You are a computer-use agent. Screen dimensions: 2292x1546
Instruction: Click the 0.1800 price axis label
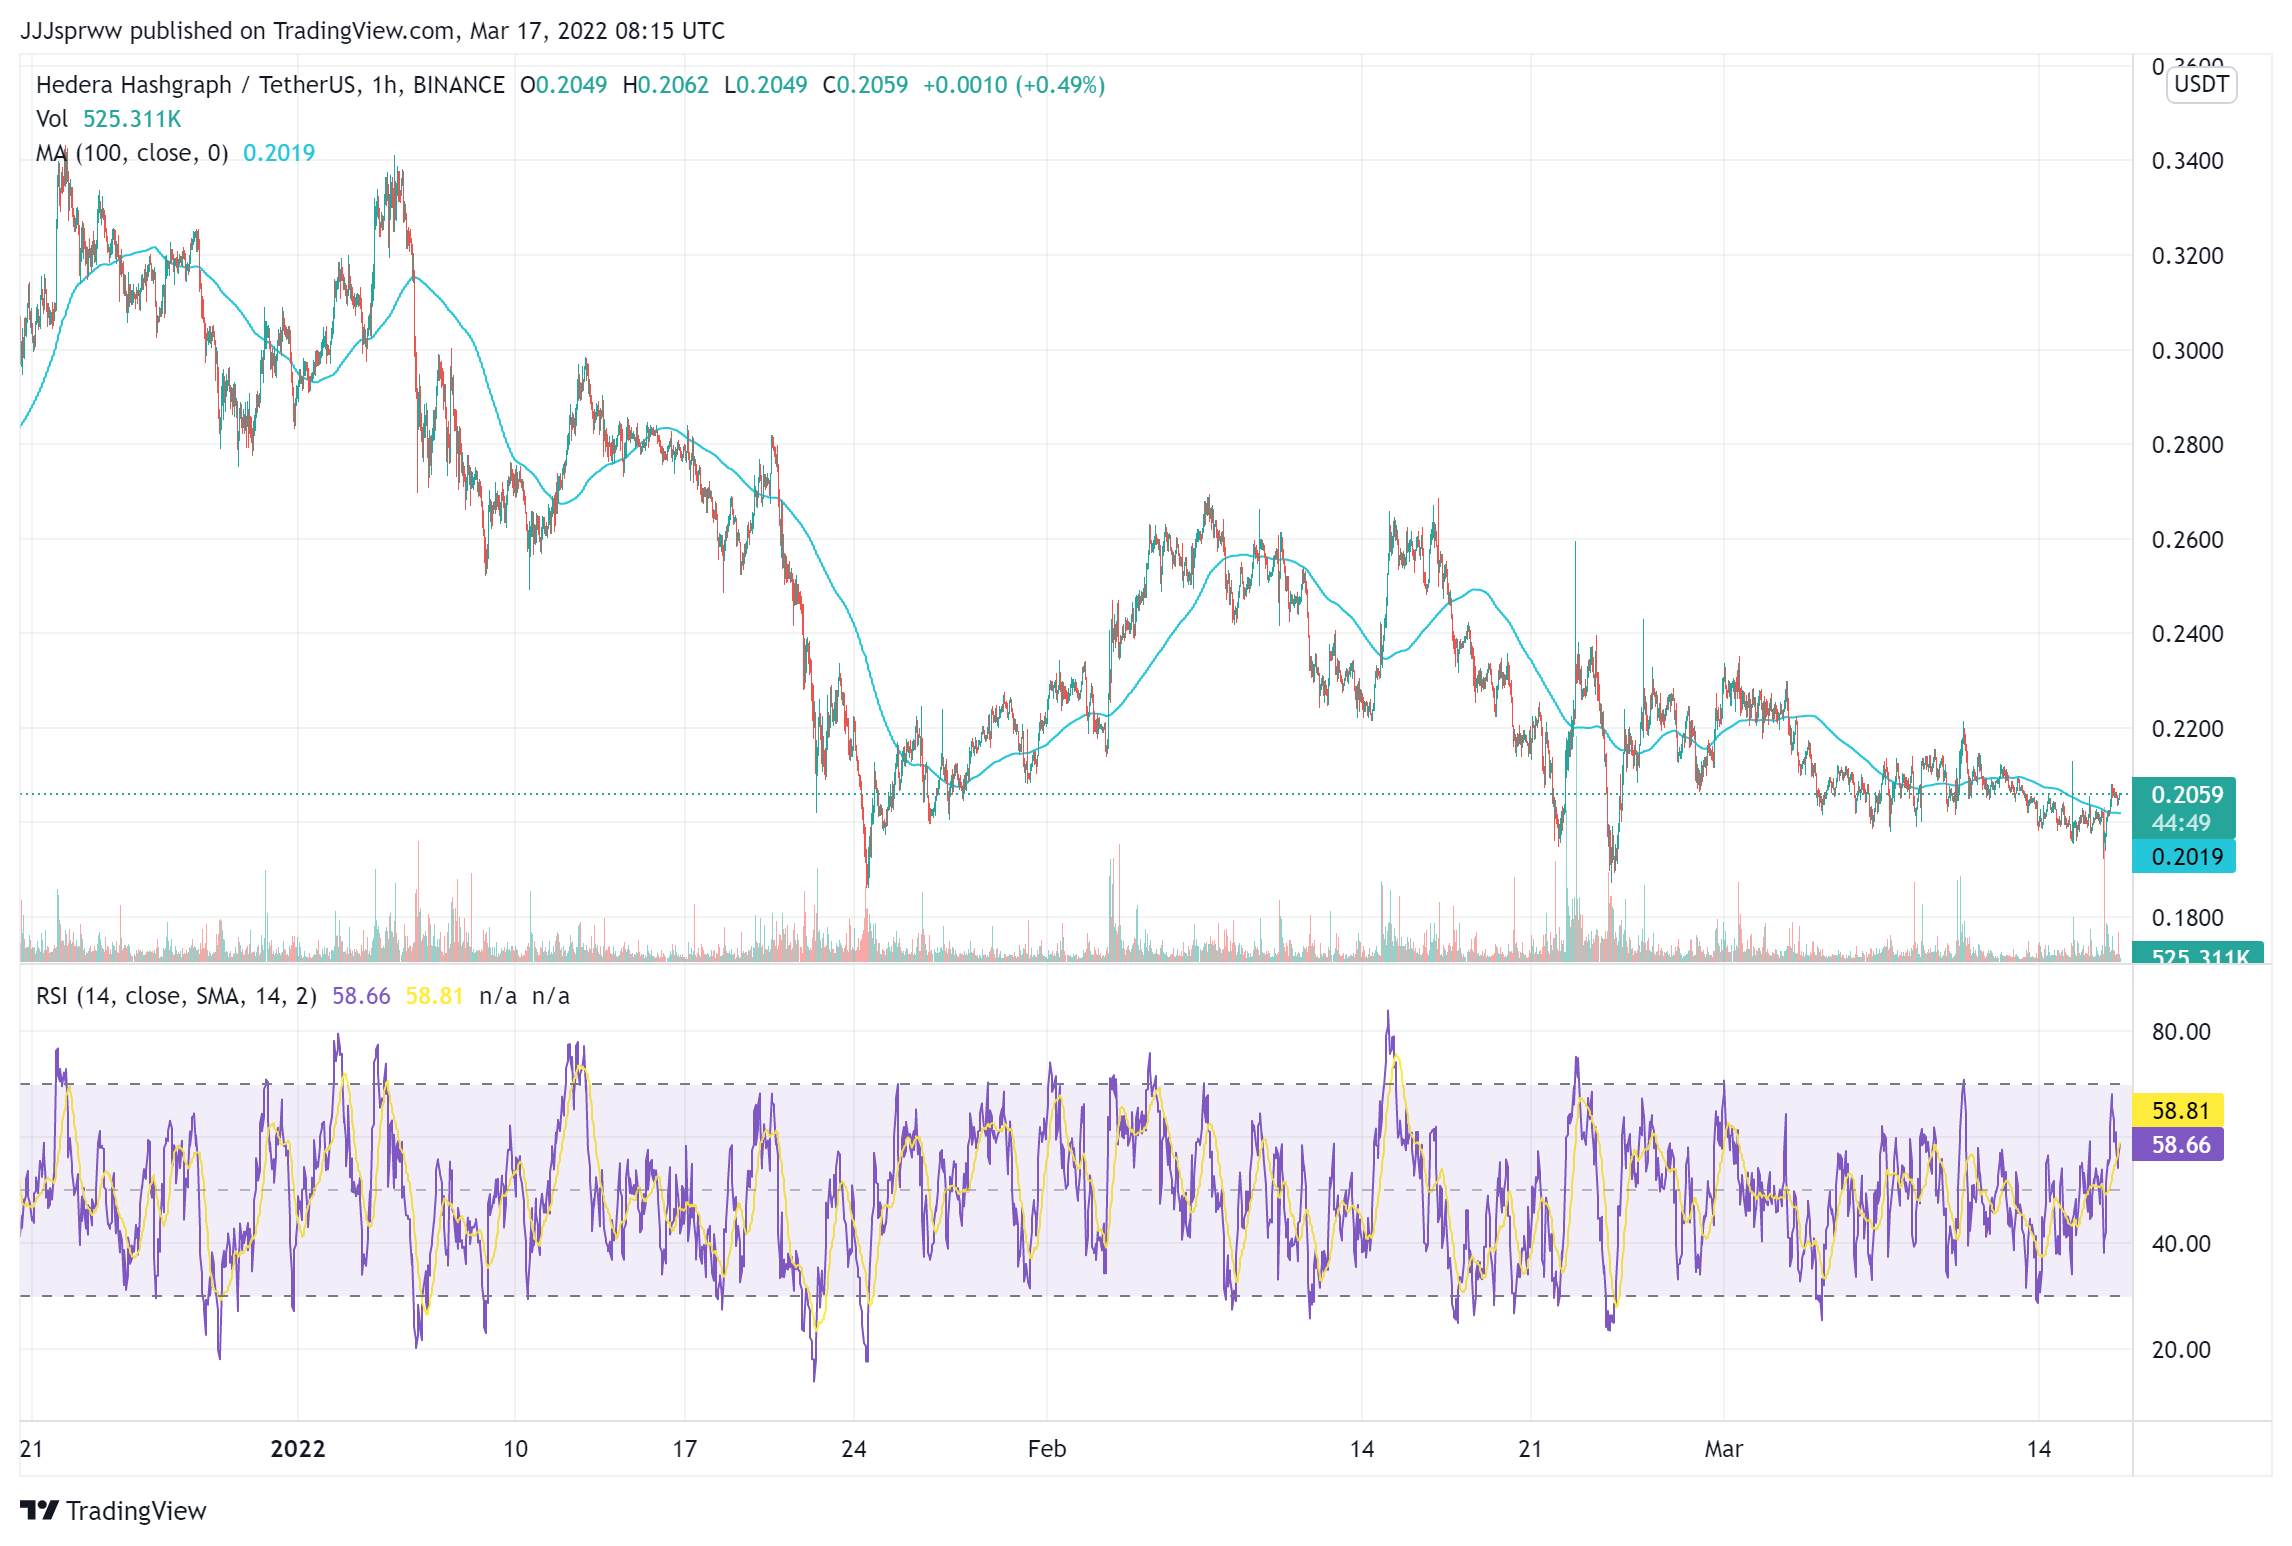point(2187,918)
